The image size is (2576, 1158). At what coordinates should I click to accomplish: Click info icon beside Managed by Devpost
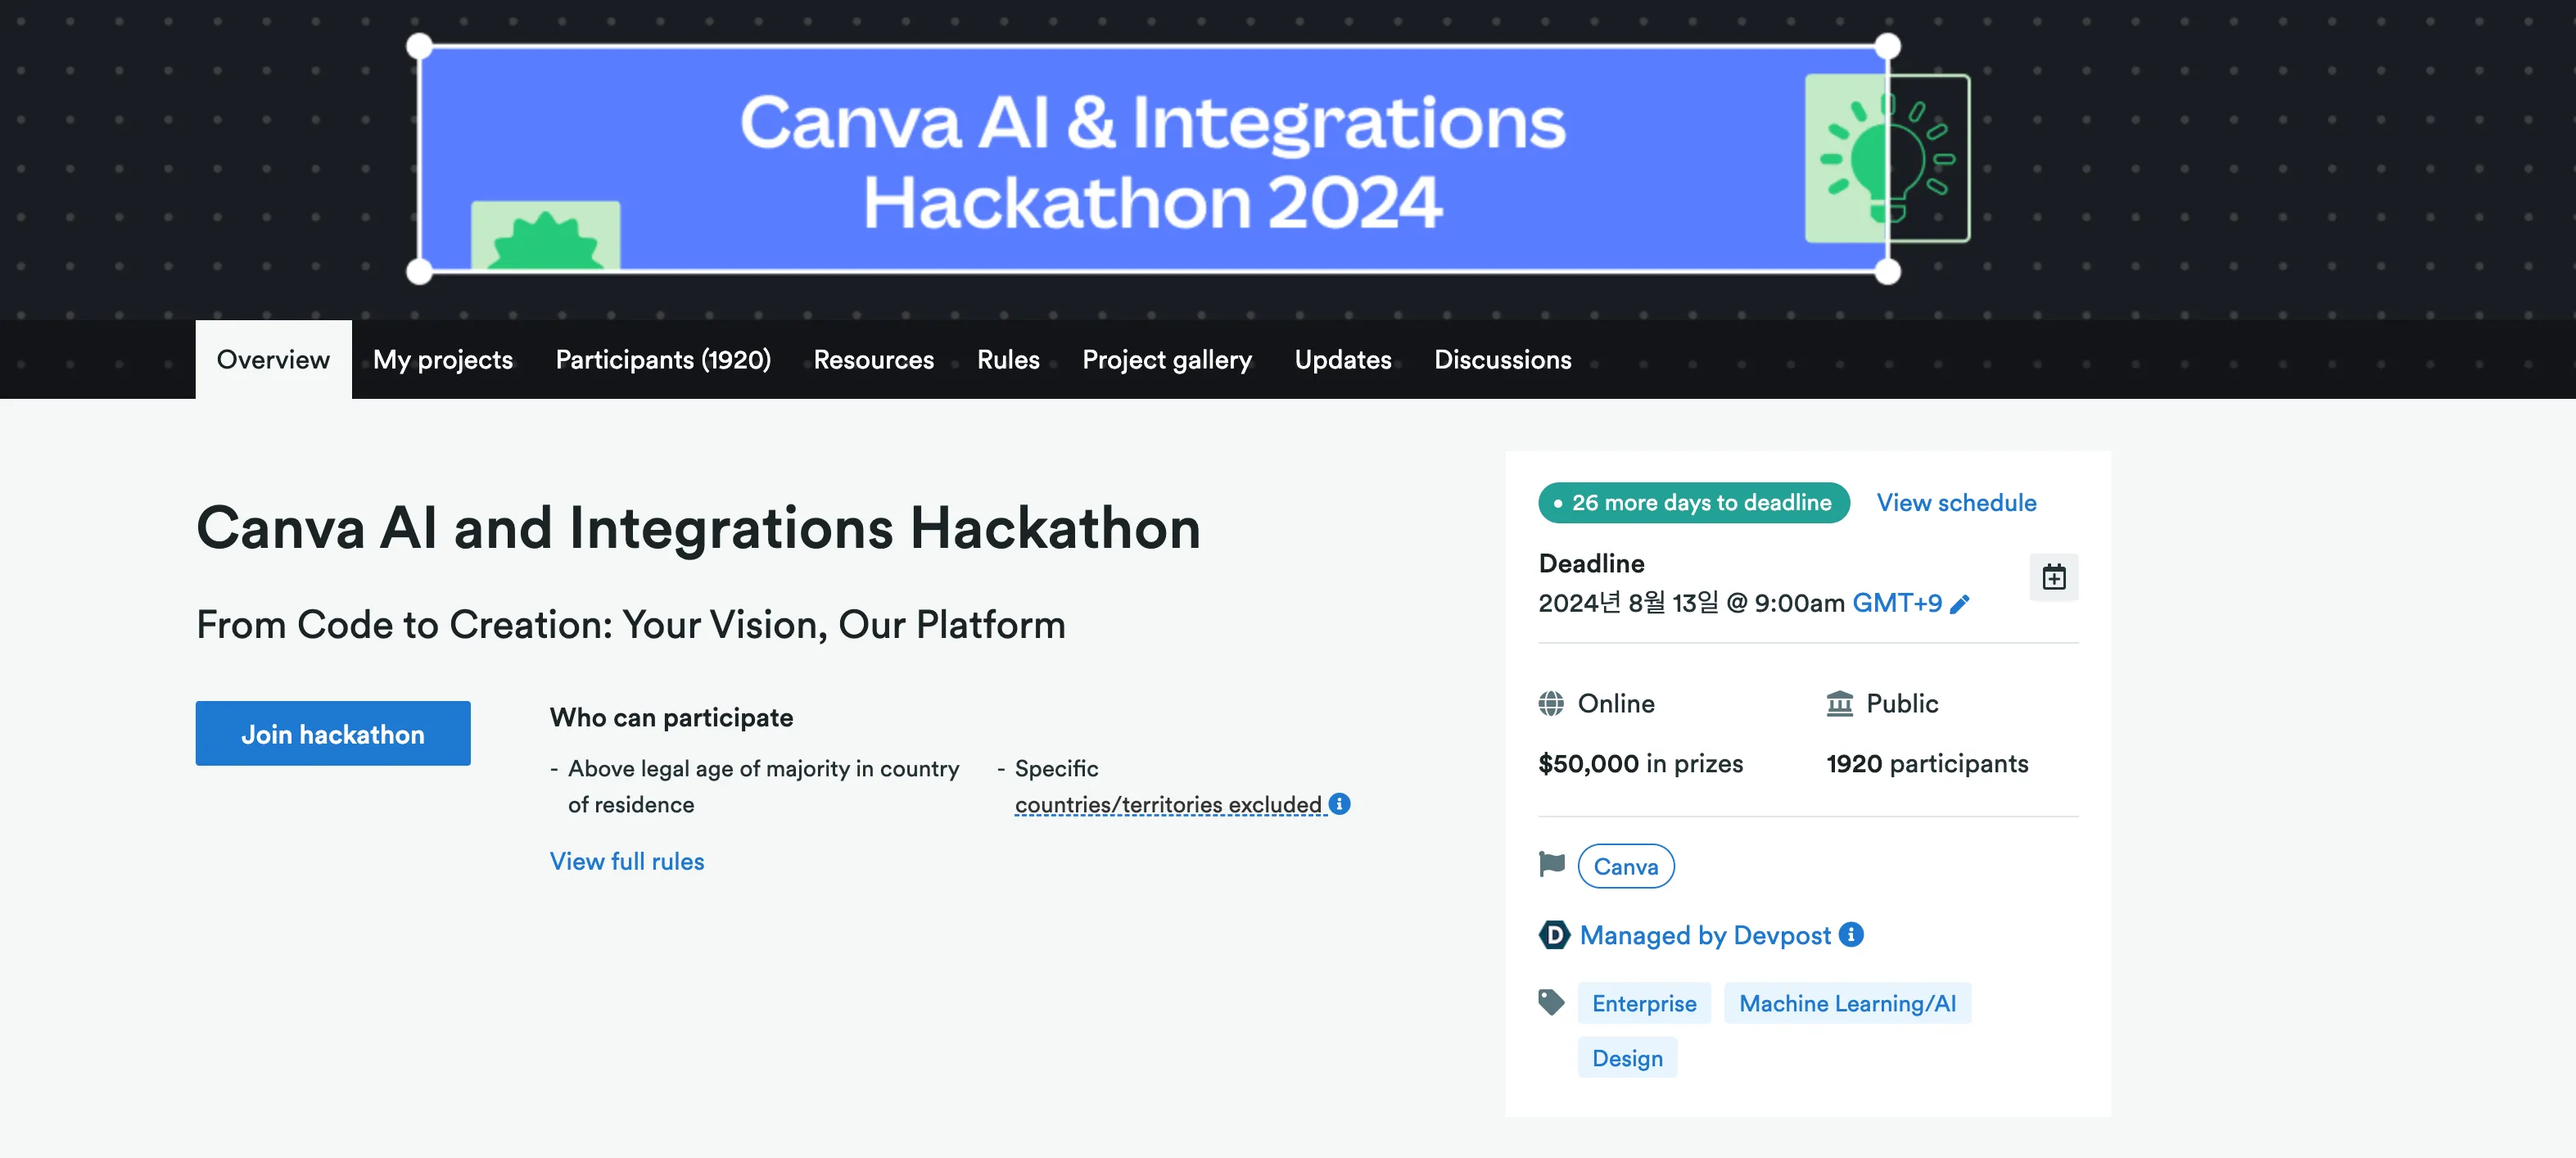point(1851,934)
